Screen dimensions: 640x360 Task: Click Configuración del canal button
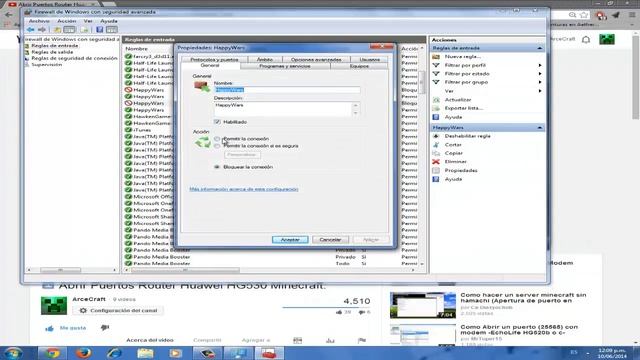(118, 311)
